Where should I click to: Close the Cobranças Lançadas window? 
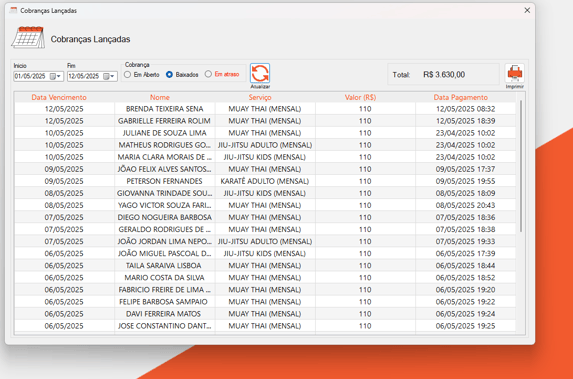pyautogui.click(x=527, y=10)
